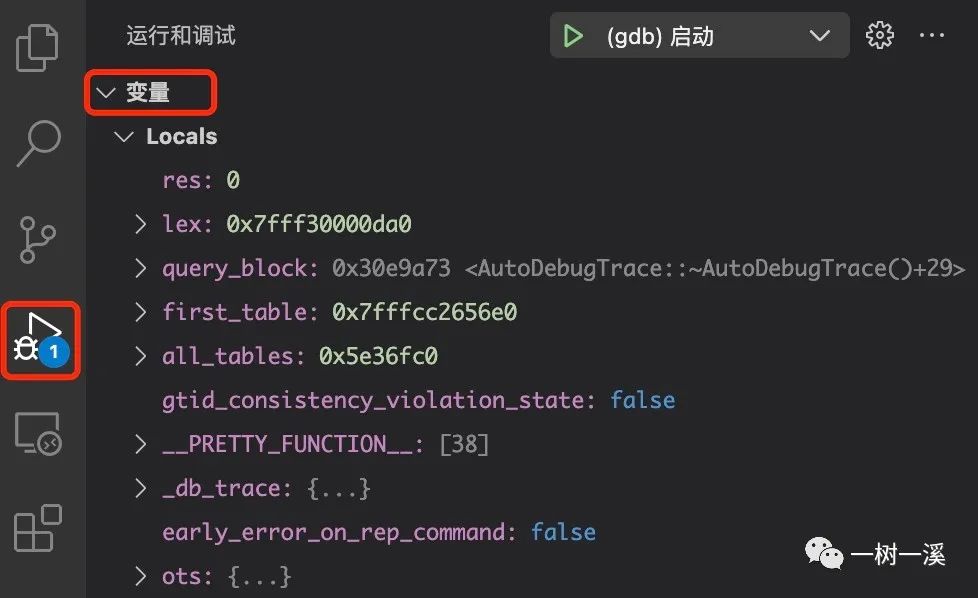Open the Explorer sidebar icon
Screen dimensions: 978x598
[38, 45]
